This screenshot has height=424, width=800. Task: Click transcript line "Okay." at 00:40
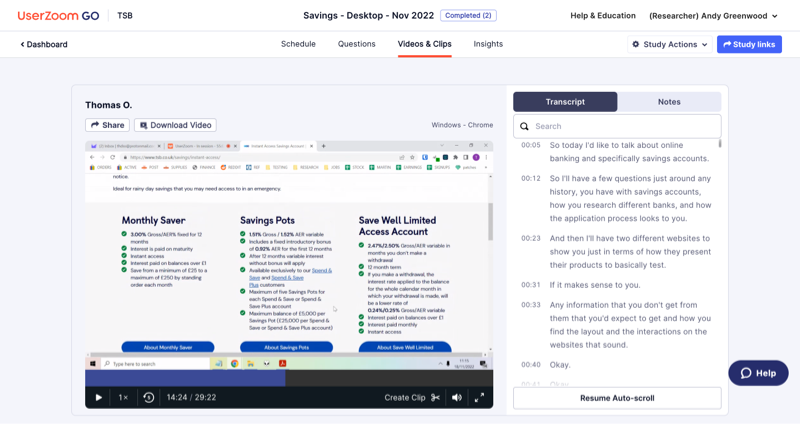560,365
